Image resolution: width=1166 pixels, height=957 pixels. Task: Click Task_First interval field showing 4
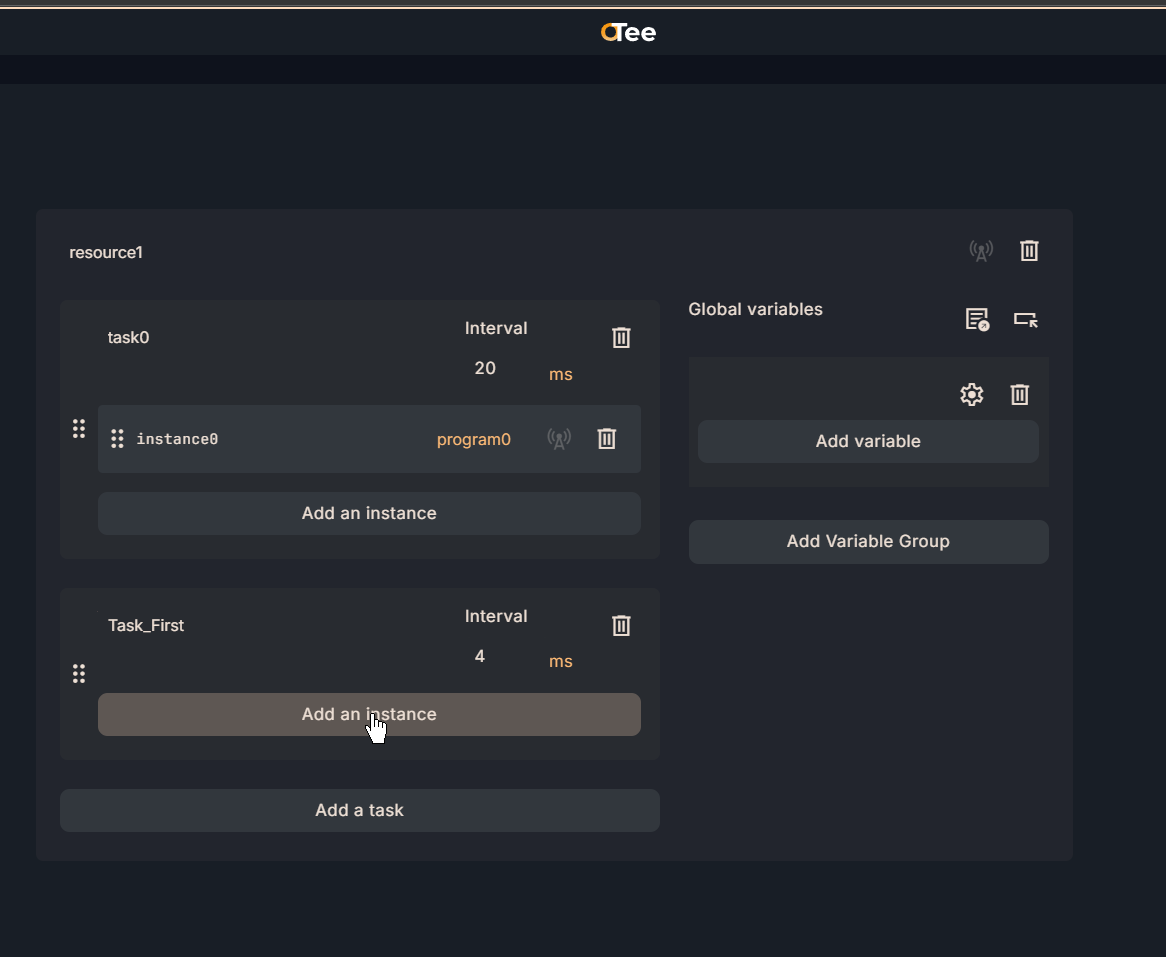[x=480, y=656]
